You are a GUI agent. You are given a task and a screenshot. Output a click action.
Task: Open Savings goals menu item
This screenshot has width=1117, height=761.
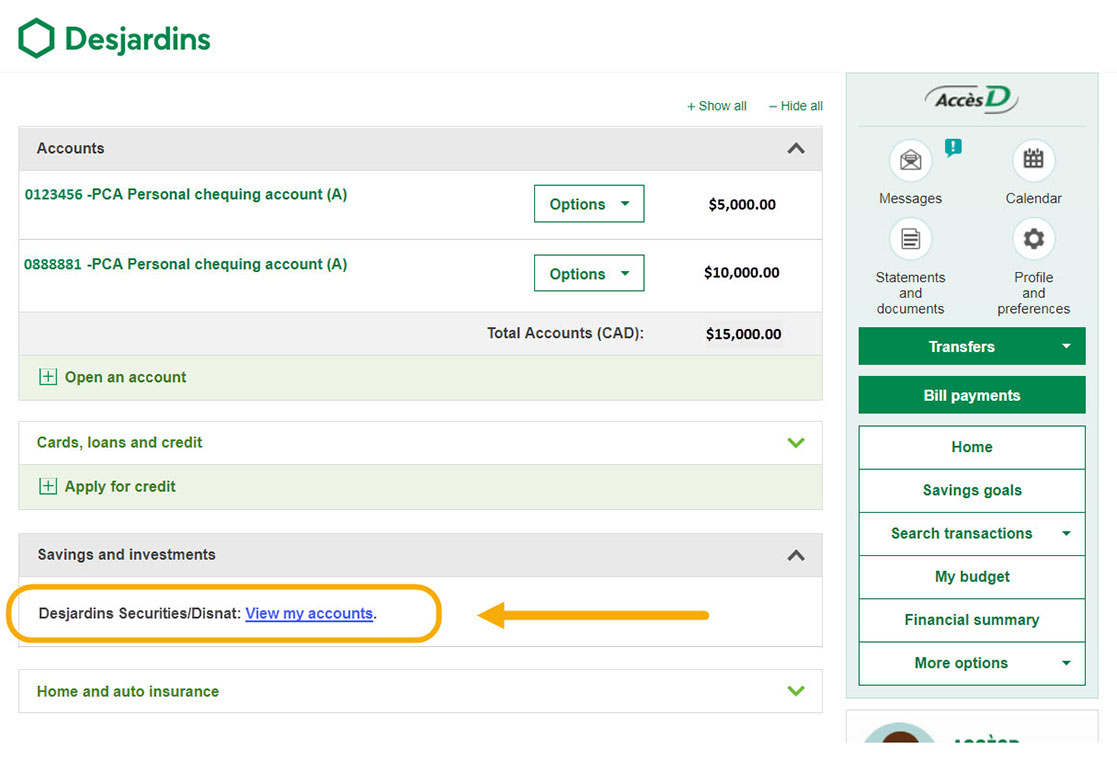tap(972, 490)
